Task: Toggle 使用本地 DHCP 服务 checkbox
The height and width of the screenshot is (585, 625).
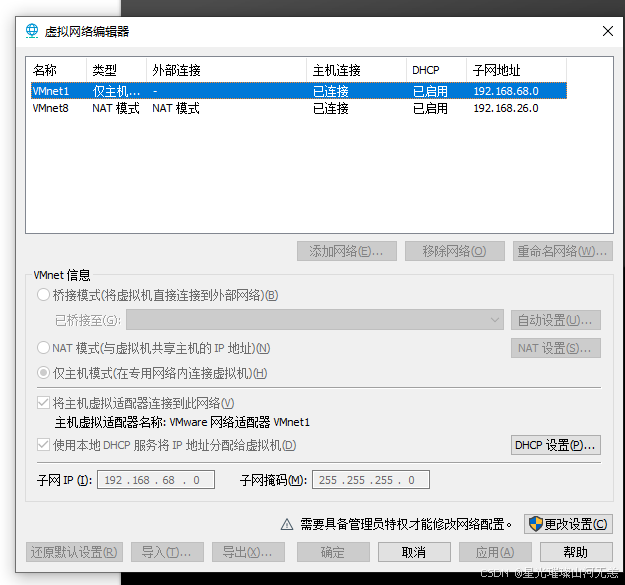Action: [x=43, y=445]
